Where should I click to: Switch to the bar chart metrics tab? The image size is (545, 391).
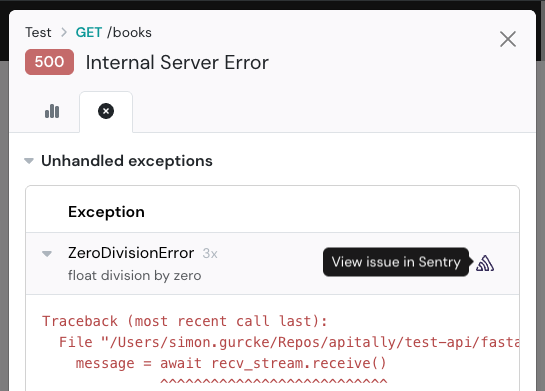click(x=52, y=111)
